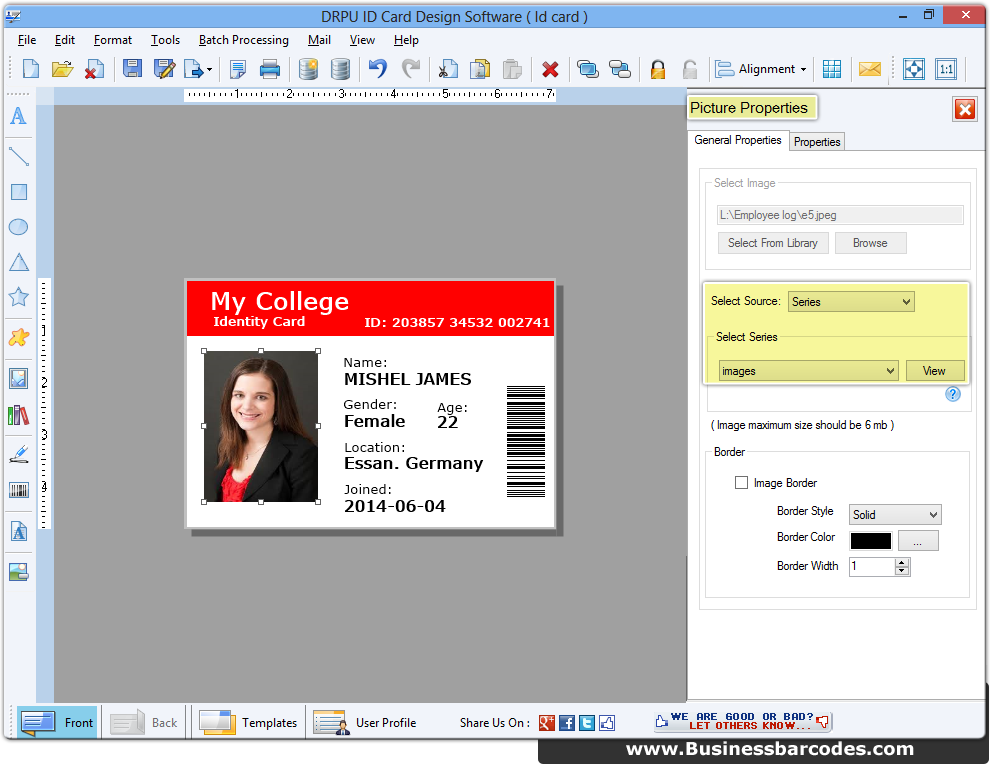Click the Lock object padlock icon
990x764 pixels.
pos(658,69)
